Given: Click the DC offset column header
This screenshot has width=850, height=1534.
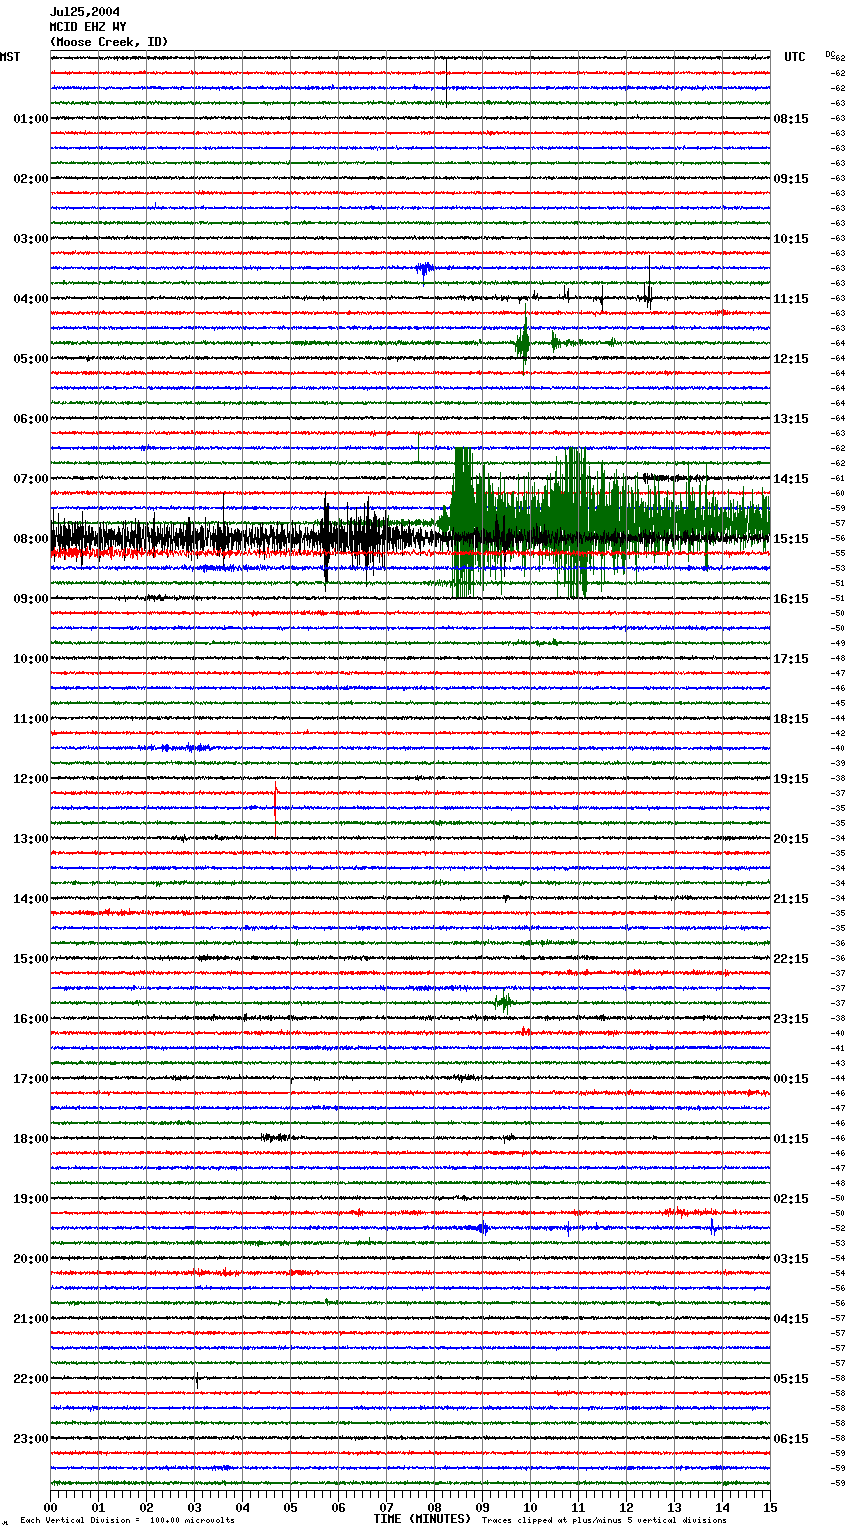Looking at the screenshot, I should click(830, 54).
